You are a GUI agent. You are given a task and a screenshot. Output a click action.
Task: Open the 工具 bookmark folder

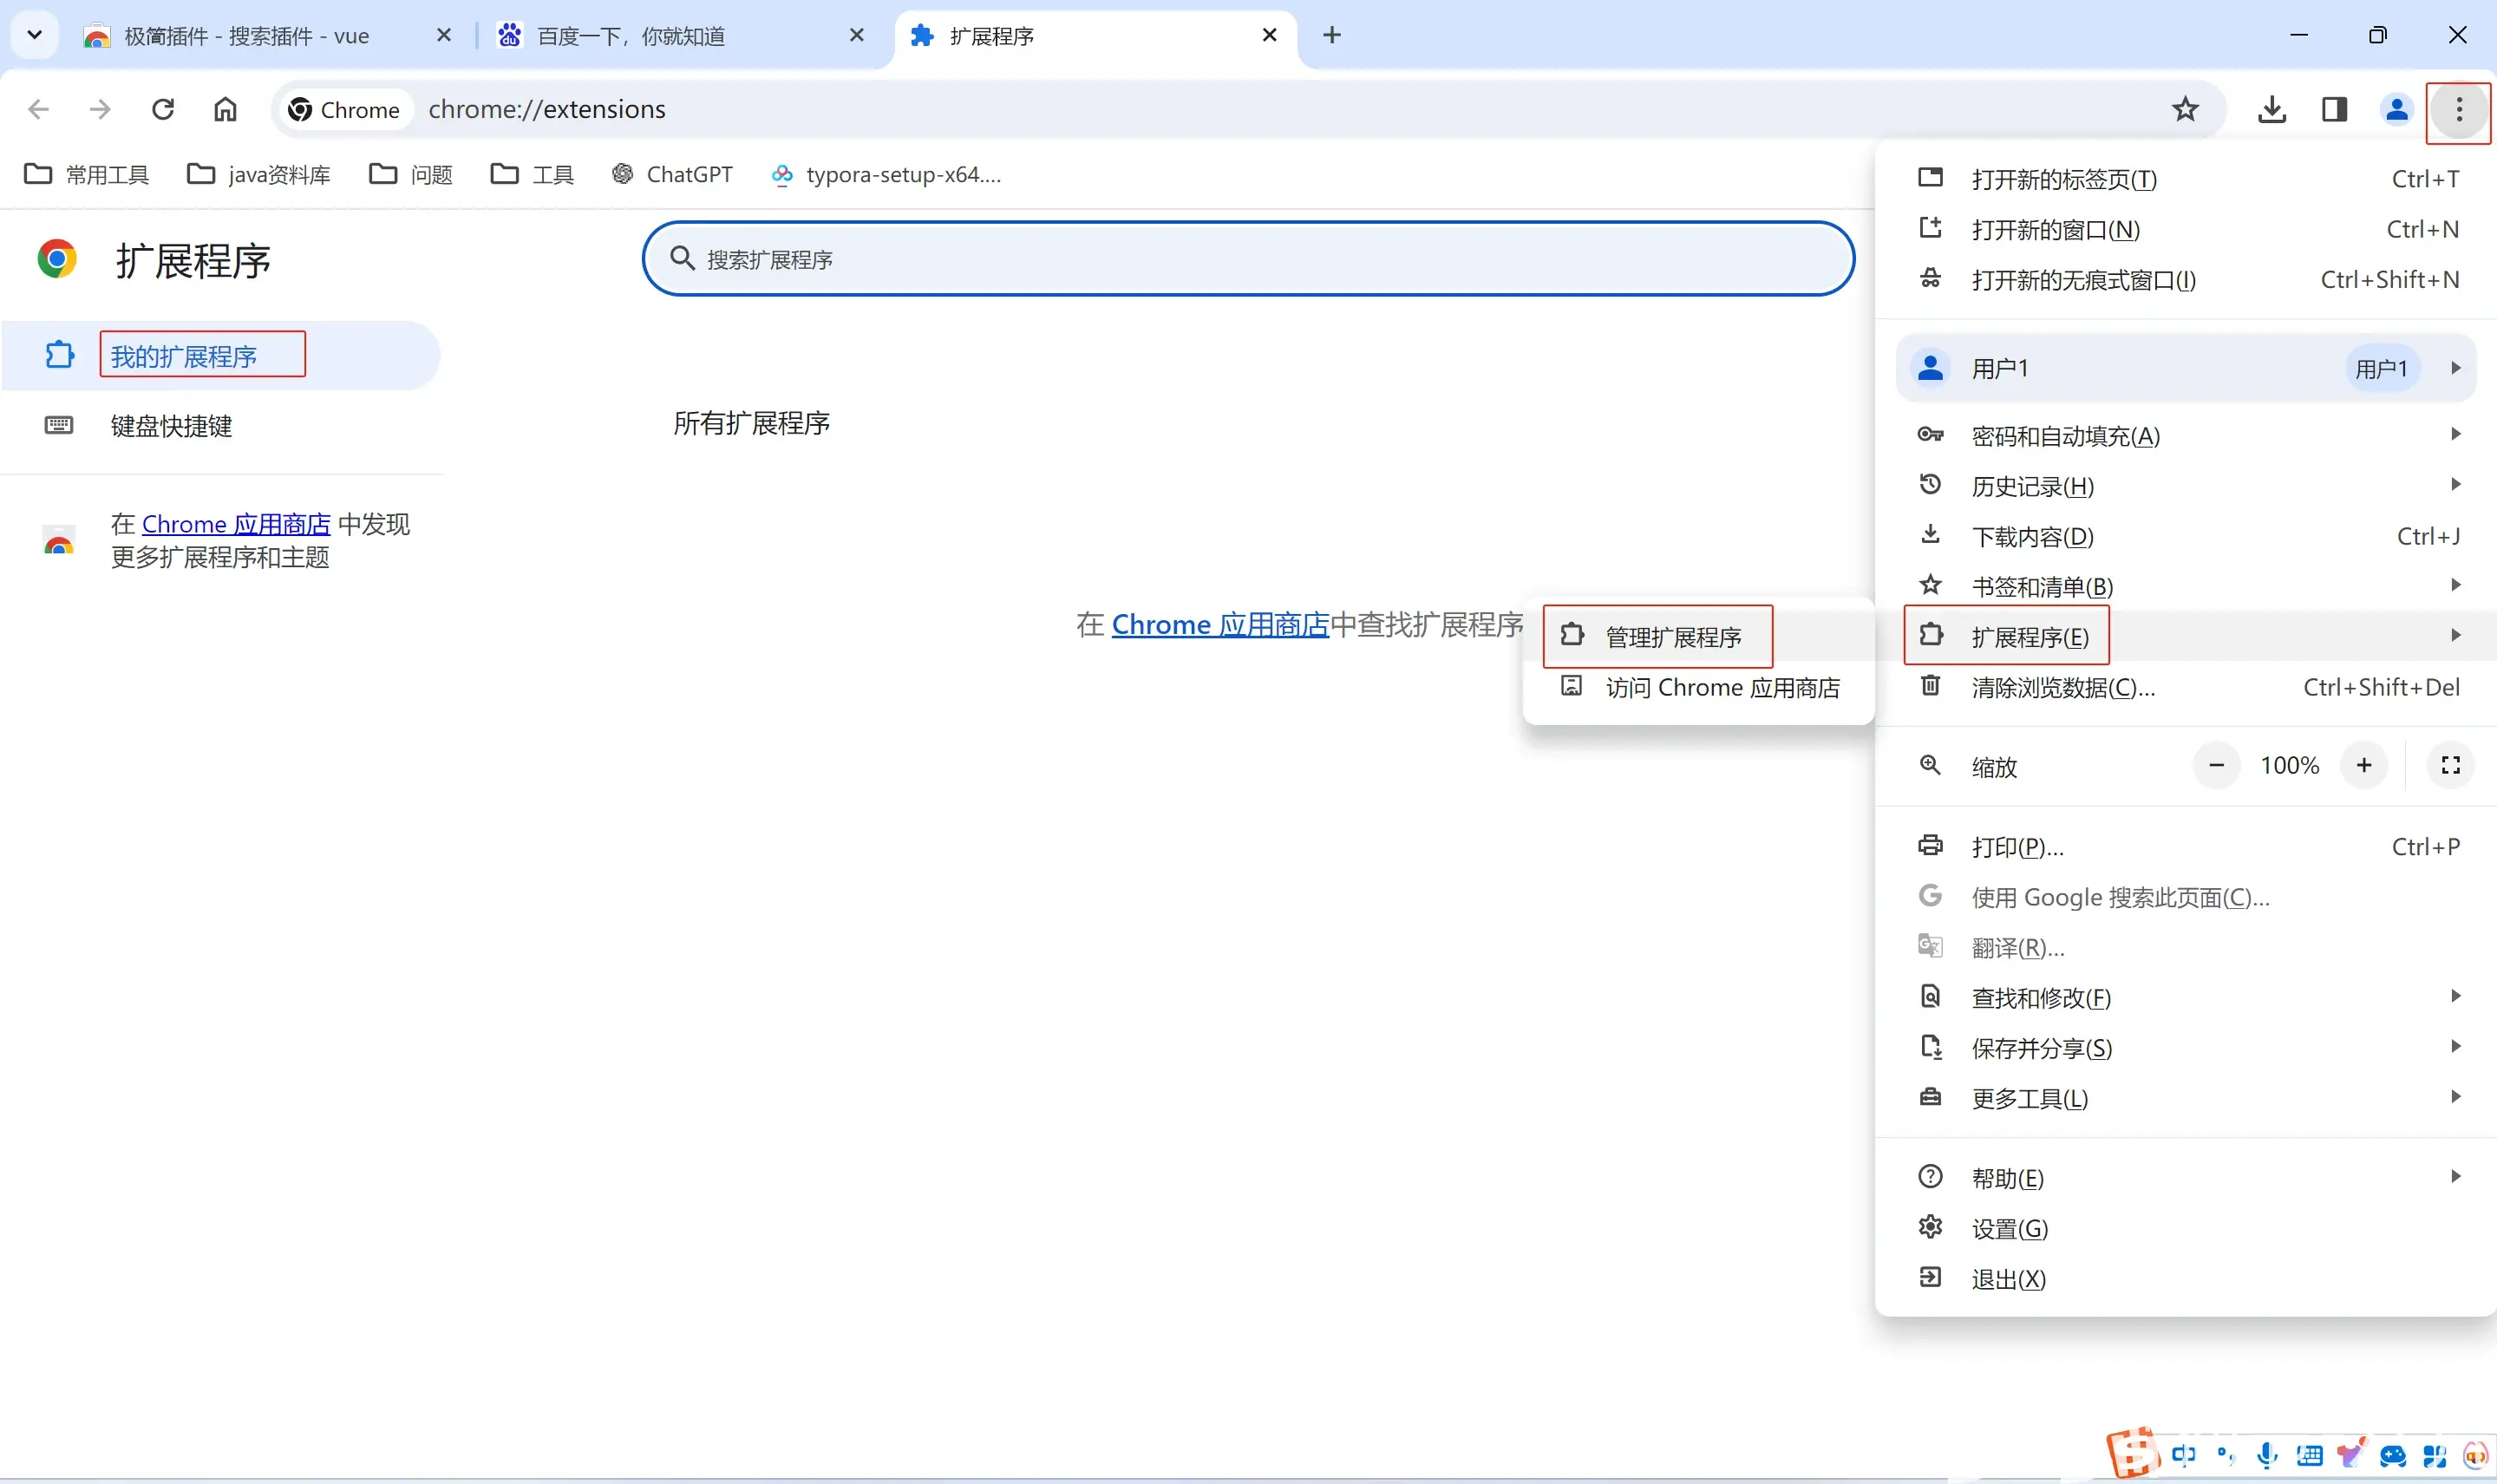click(x=532, y=174)
